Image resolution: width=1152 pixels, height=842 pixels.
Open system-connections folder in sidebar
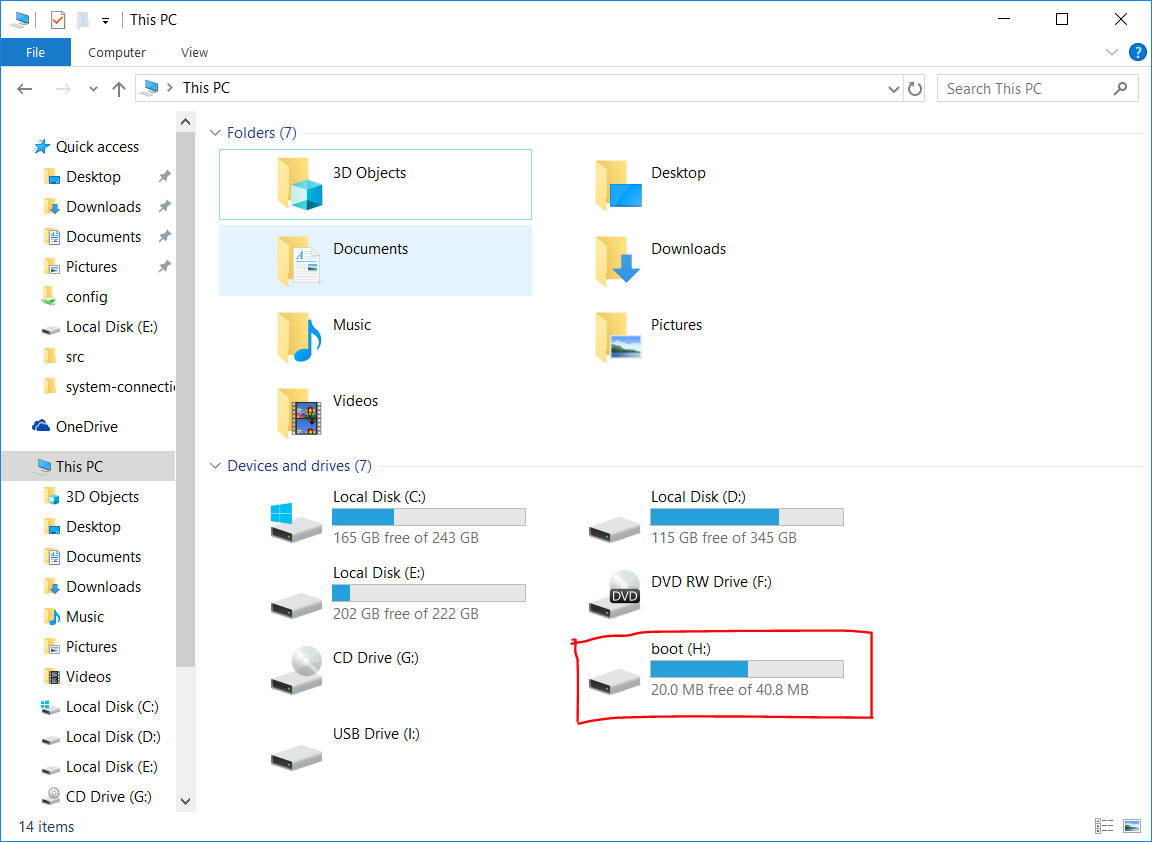coord(120,387)
